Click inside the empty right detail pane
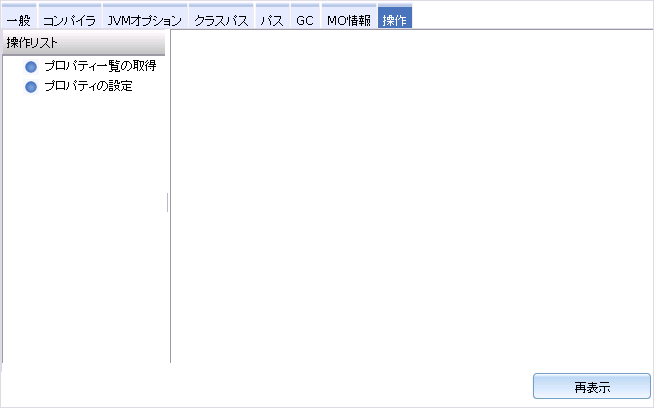The image size is (654, 408). pos(410,200)
